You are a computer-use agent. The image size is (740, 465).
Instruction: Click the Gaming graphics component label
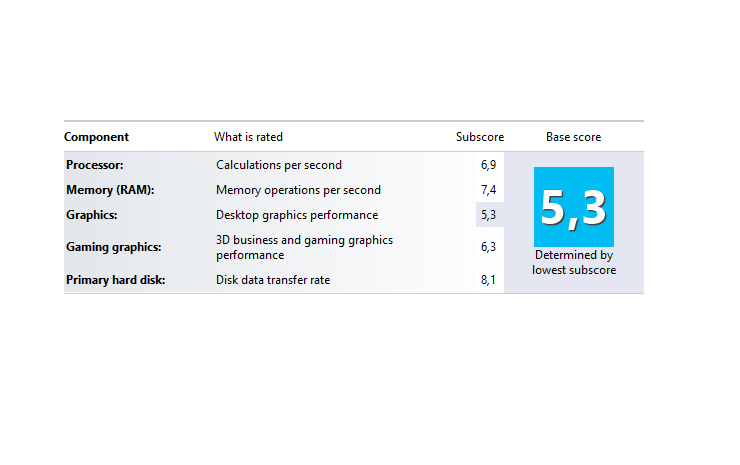[x=113, y=247]
